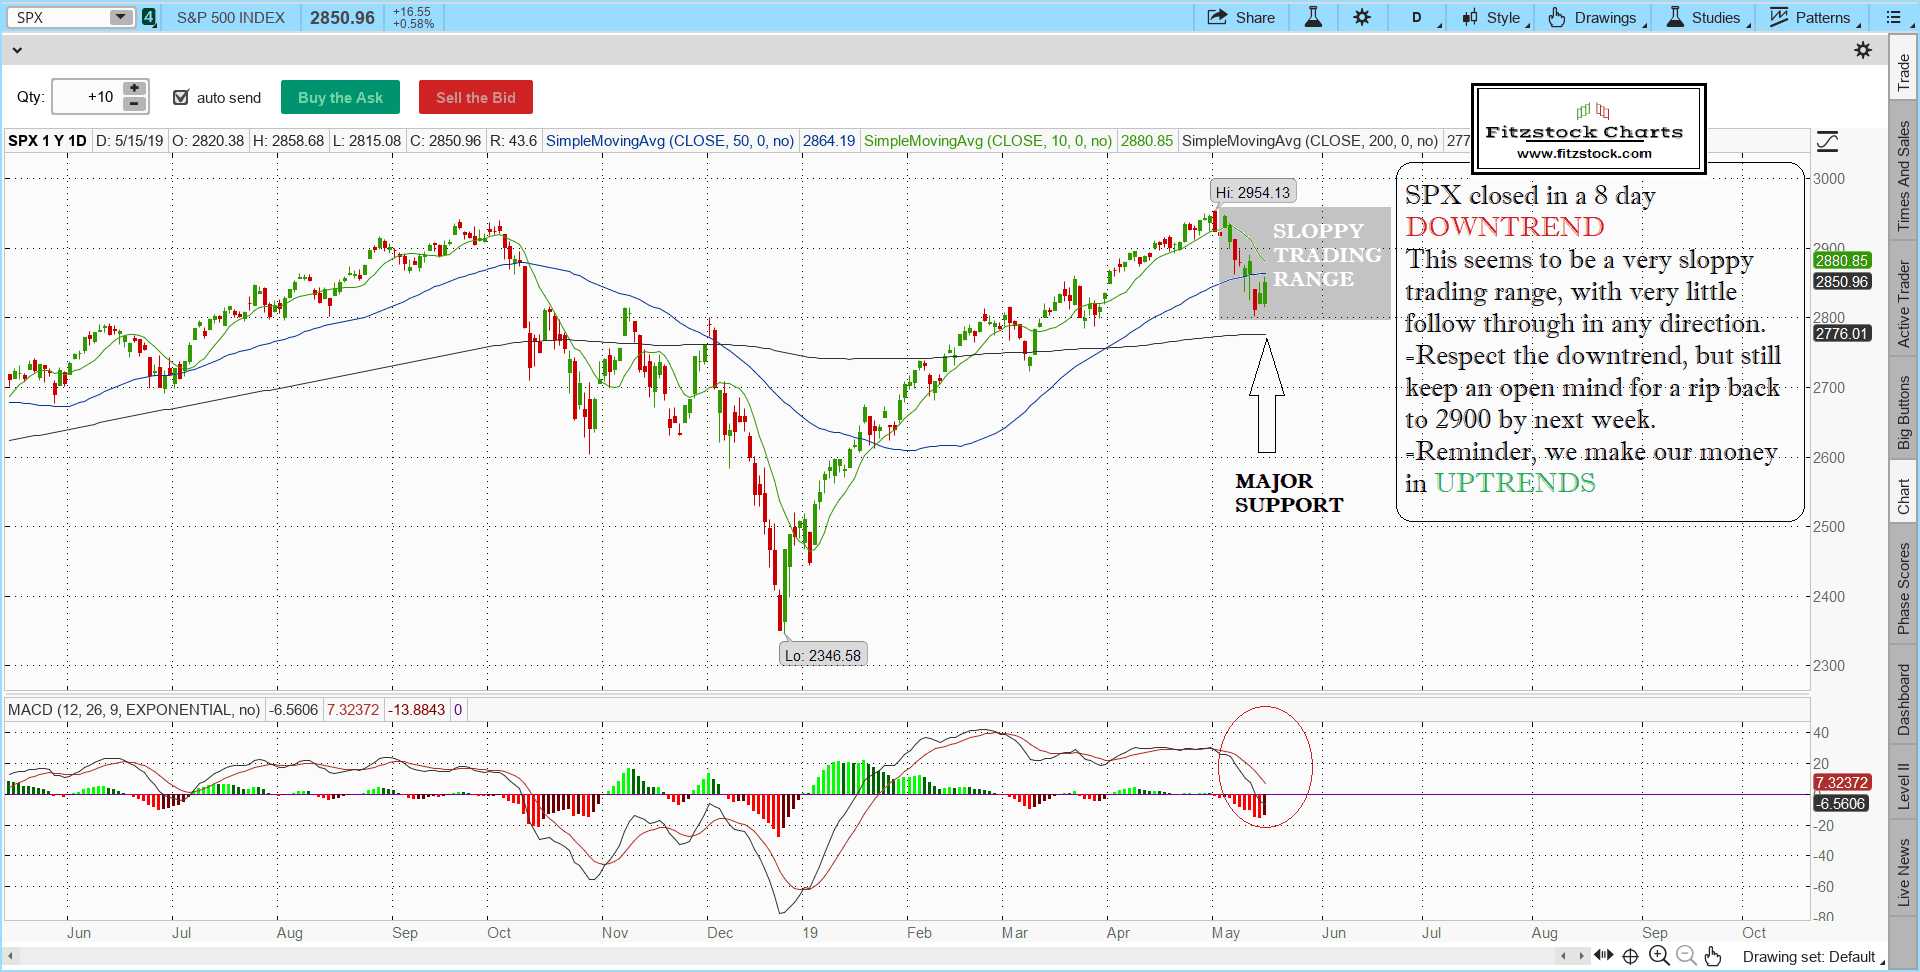The height and width of the screenshot is (972, 1920).
Task: Decrease quantity with the minus stepper
Action: pos(134,104)
